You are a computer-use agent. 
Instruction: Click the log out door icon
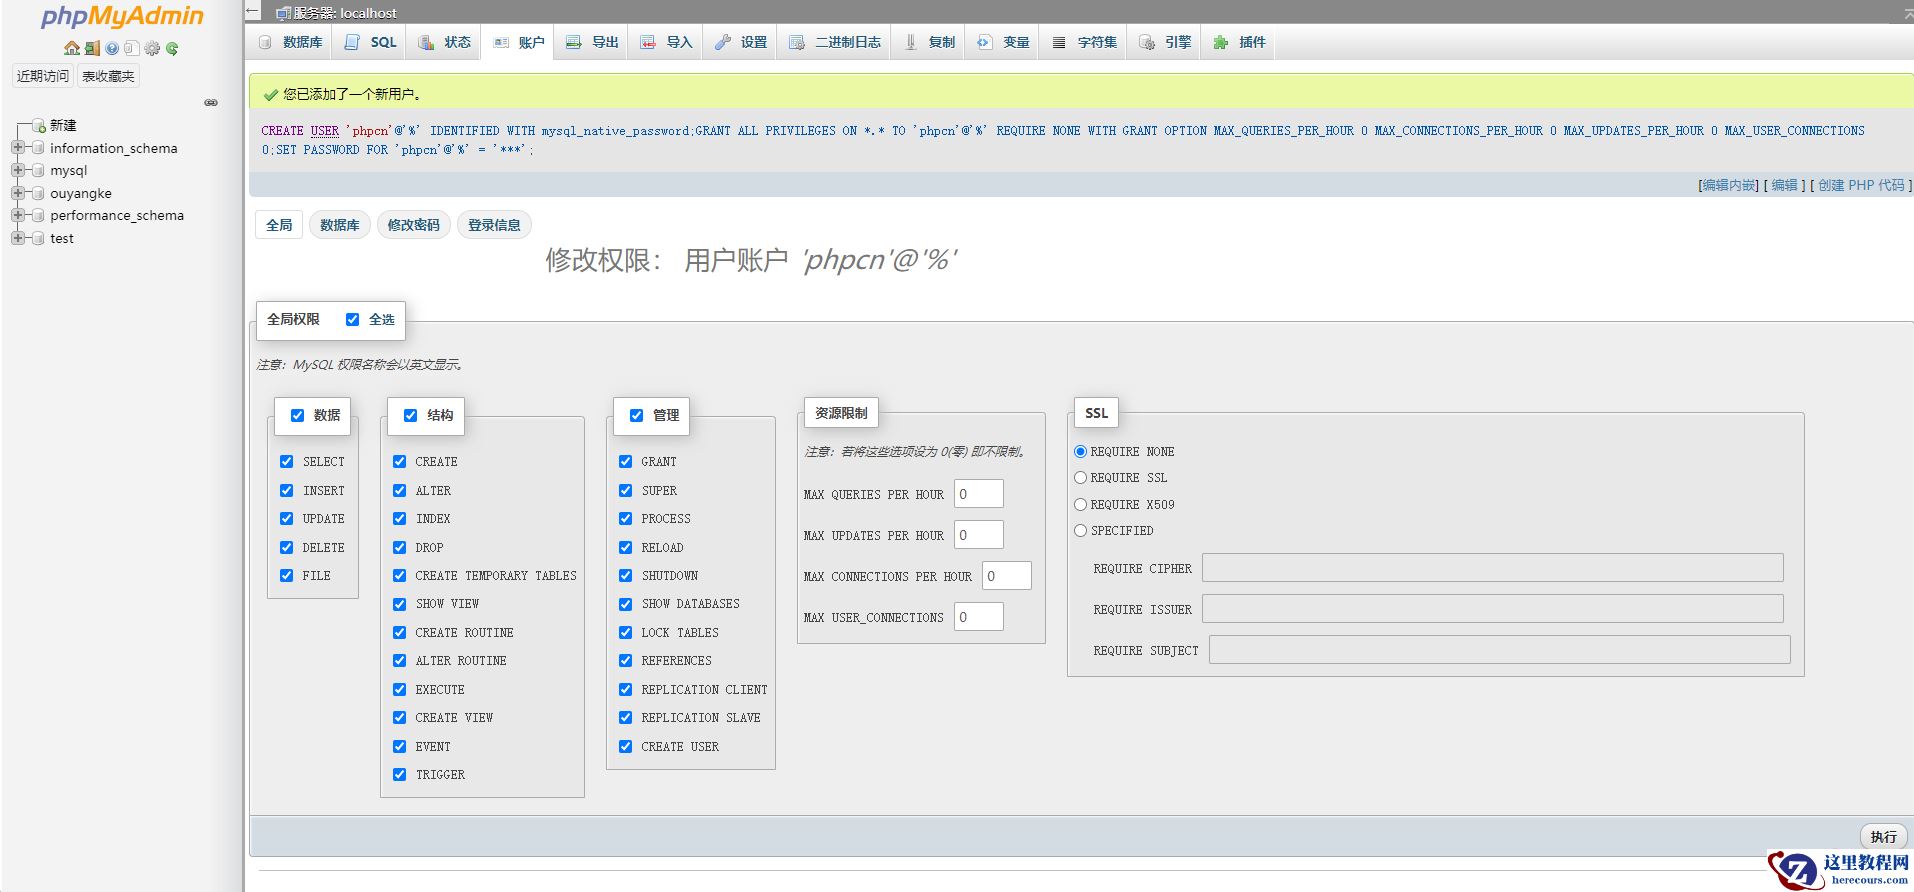click(x=92, y=48)
